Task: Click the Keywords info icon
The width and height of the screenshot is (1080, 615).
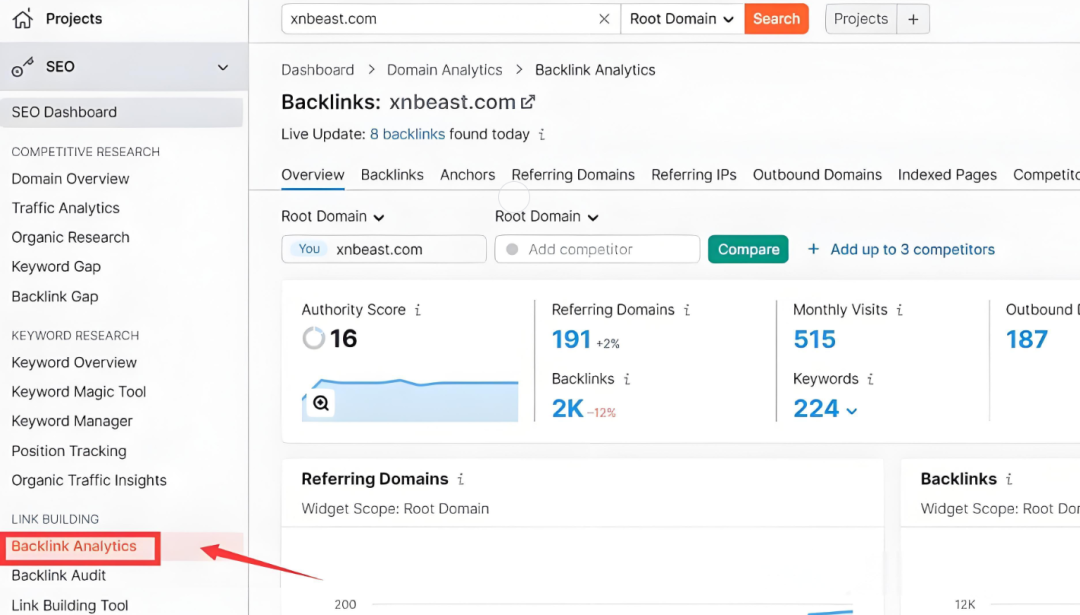Action: 871,379
